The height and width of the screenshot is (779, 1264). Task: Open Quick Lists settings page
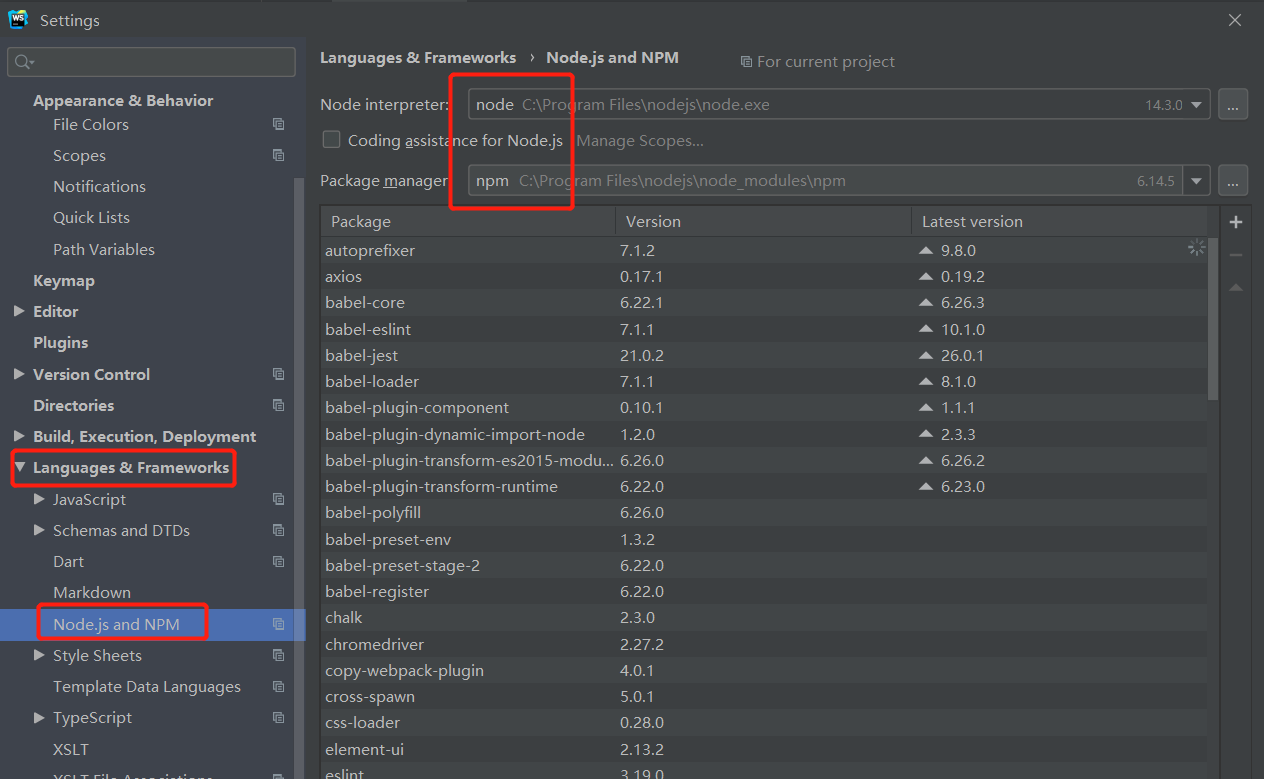coord(91,218)
